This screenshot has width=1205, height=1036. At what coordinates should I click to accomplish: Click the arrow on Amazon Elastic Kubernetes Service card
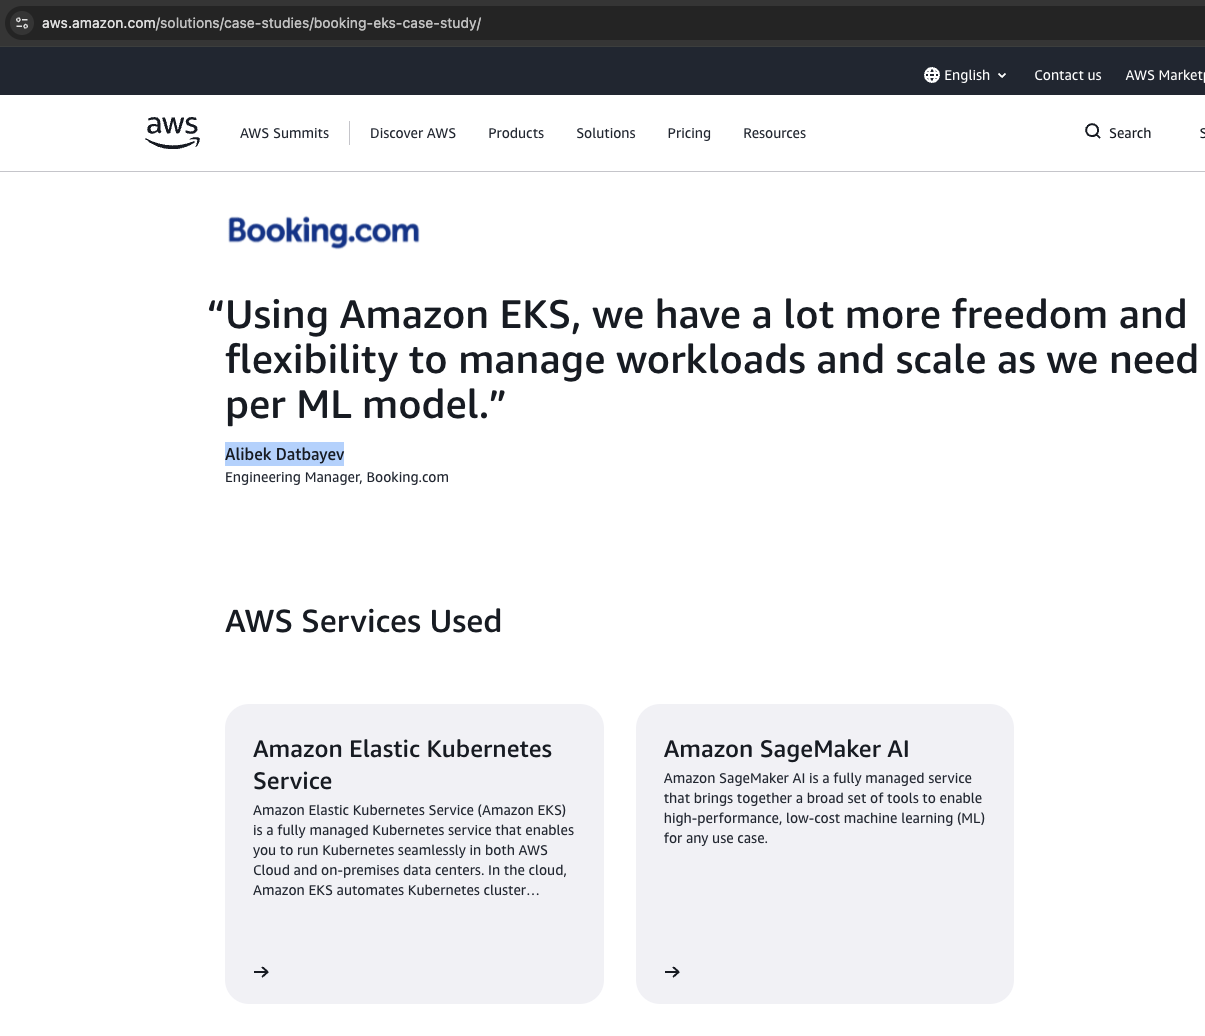261,972
